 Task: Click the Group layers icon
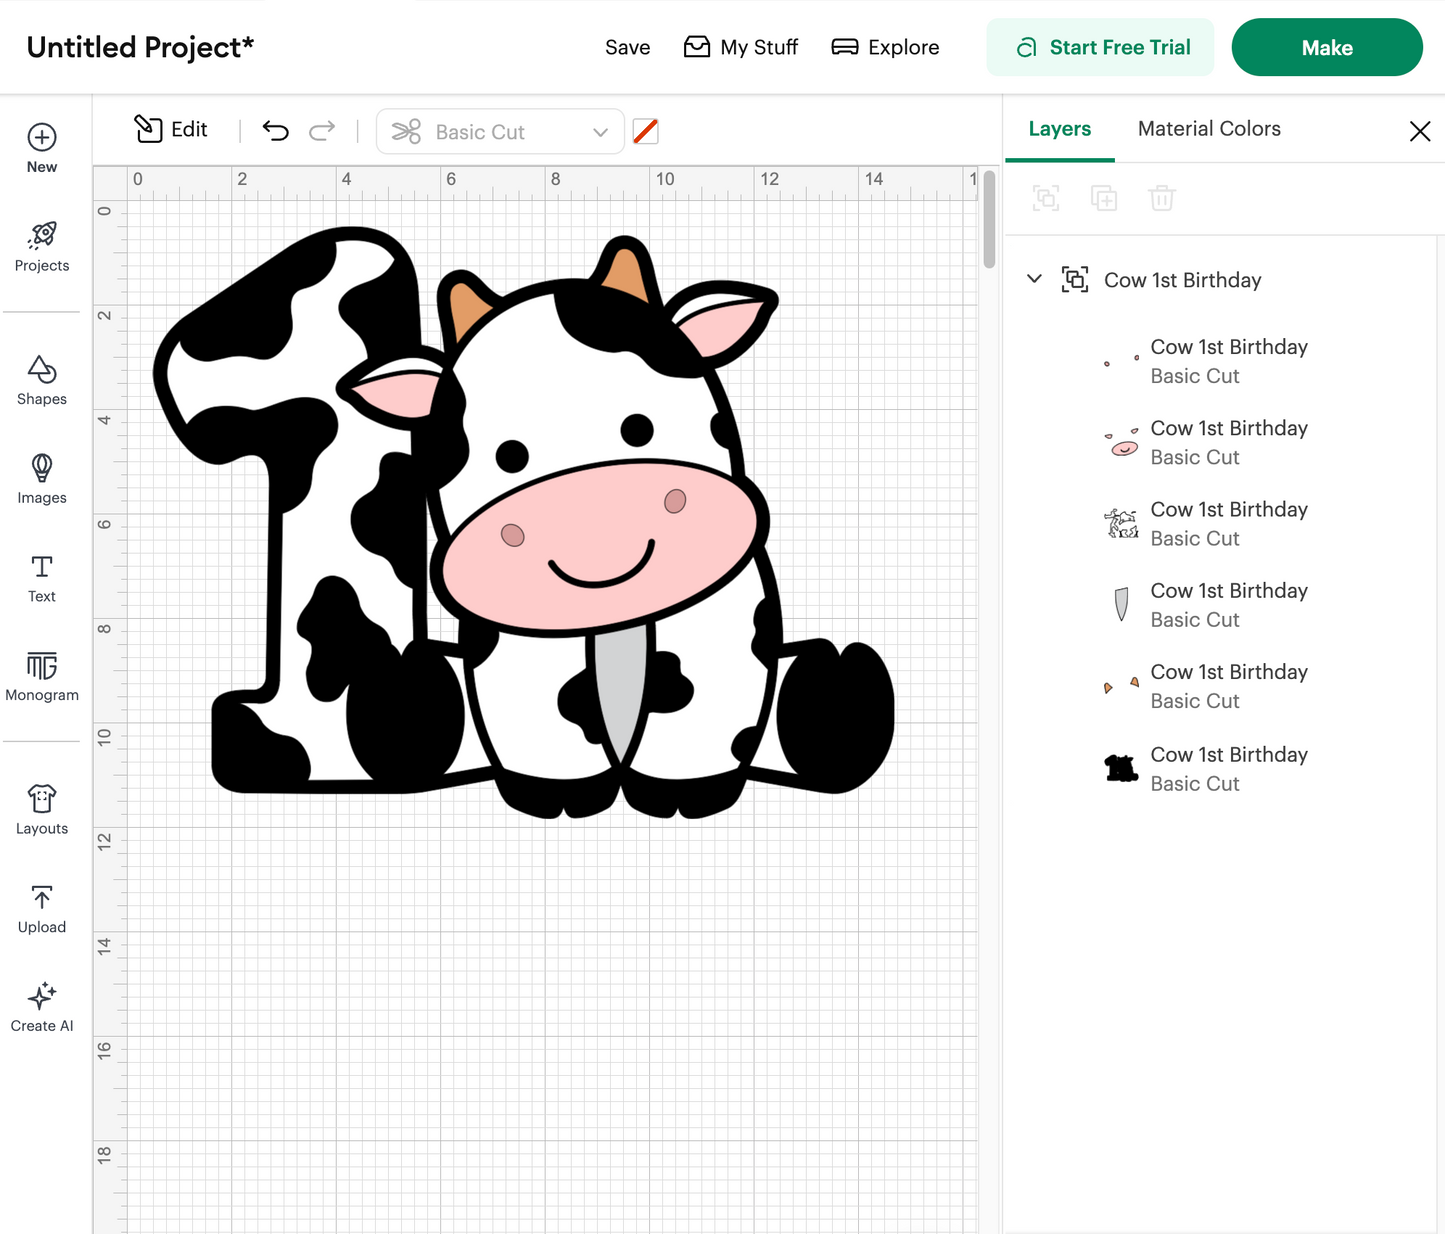[1046, 198]
